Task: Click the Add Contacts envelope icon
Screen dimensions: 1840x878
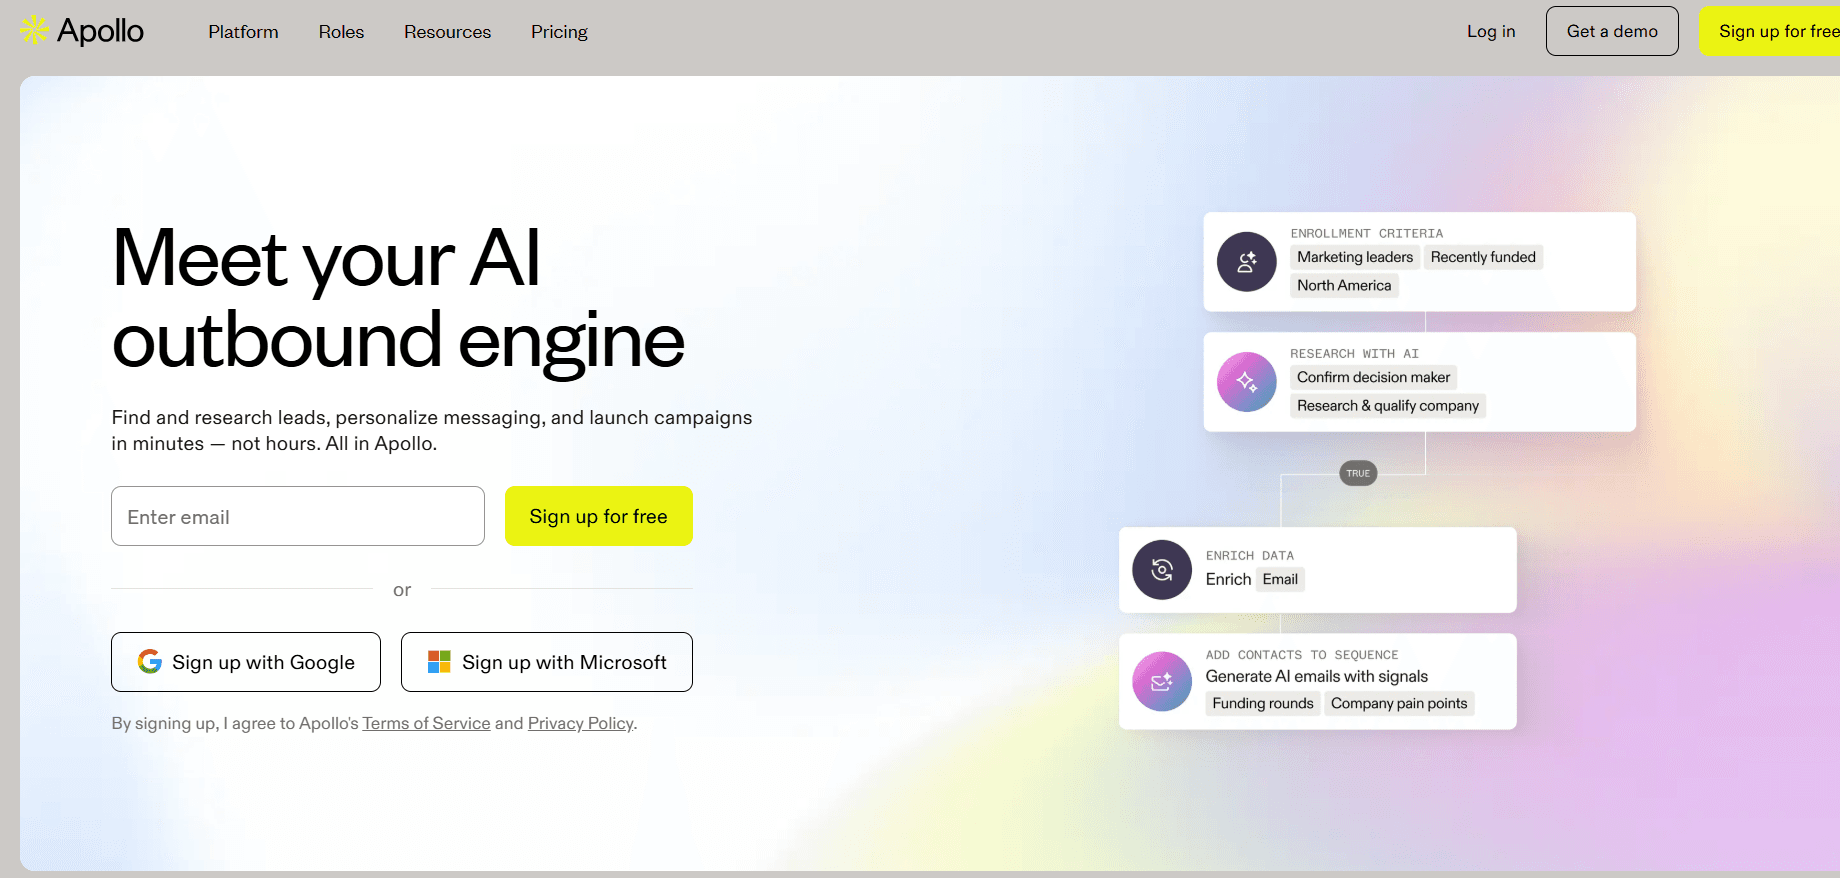Action: pyautogui.click(x=1162, y=682)
